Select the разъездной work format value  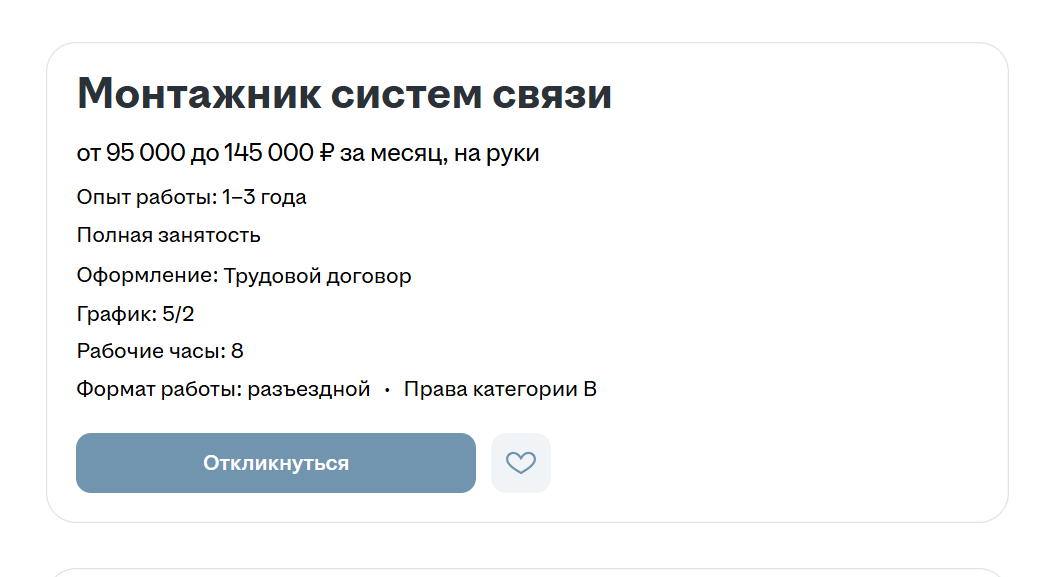(308, 389)
